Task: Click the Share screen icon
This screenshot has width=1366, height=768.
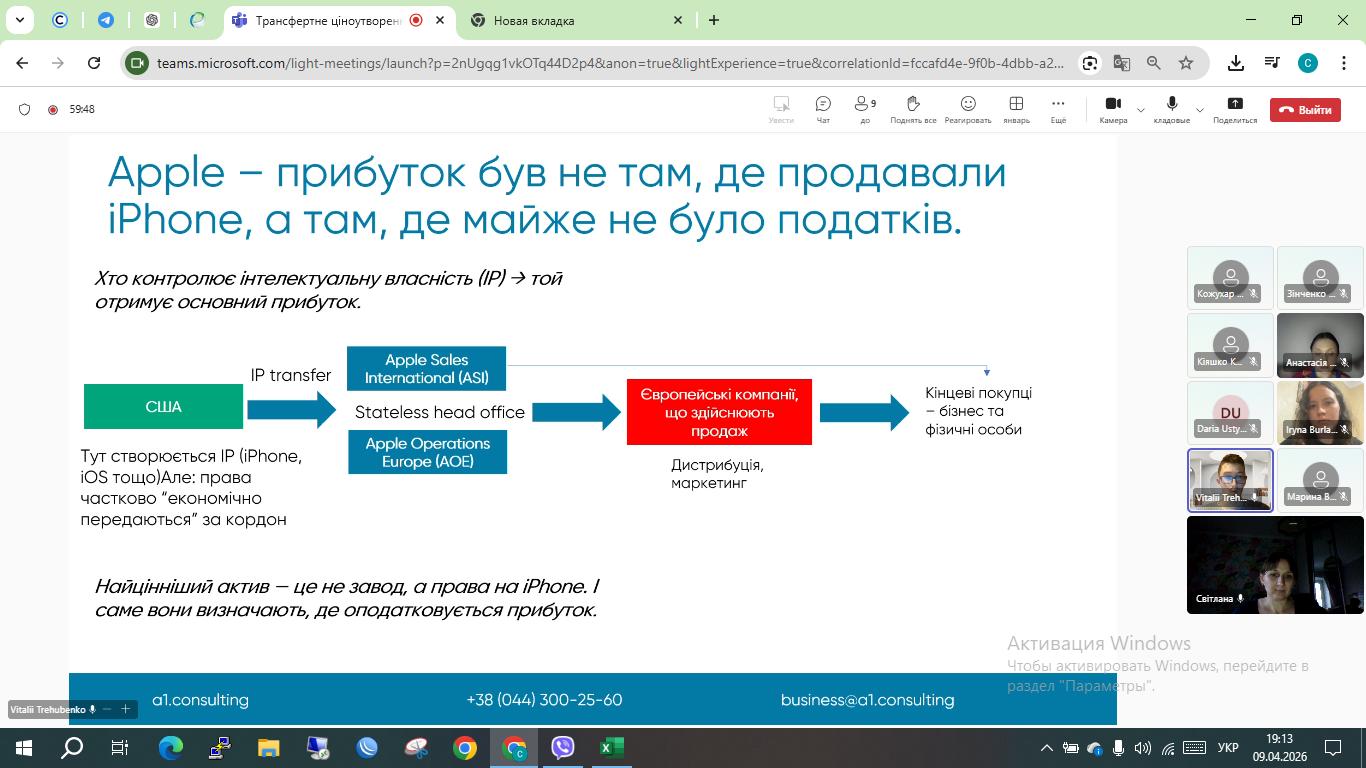Action: click(1235, 108)
